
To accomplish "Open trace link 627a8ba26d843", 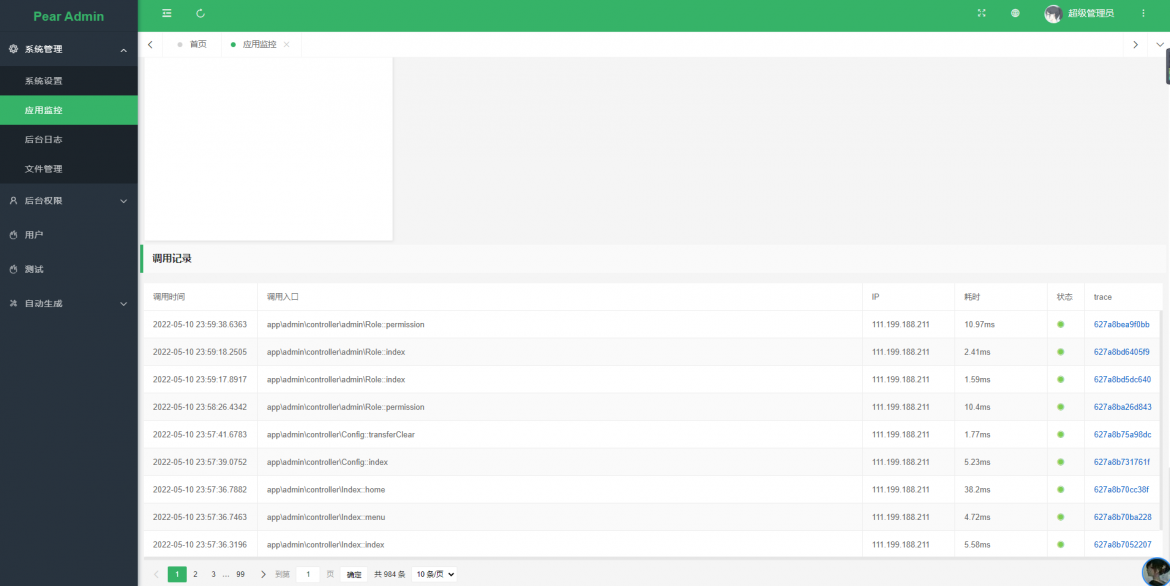I will pos(1122,407).
